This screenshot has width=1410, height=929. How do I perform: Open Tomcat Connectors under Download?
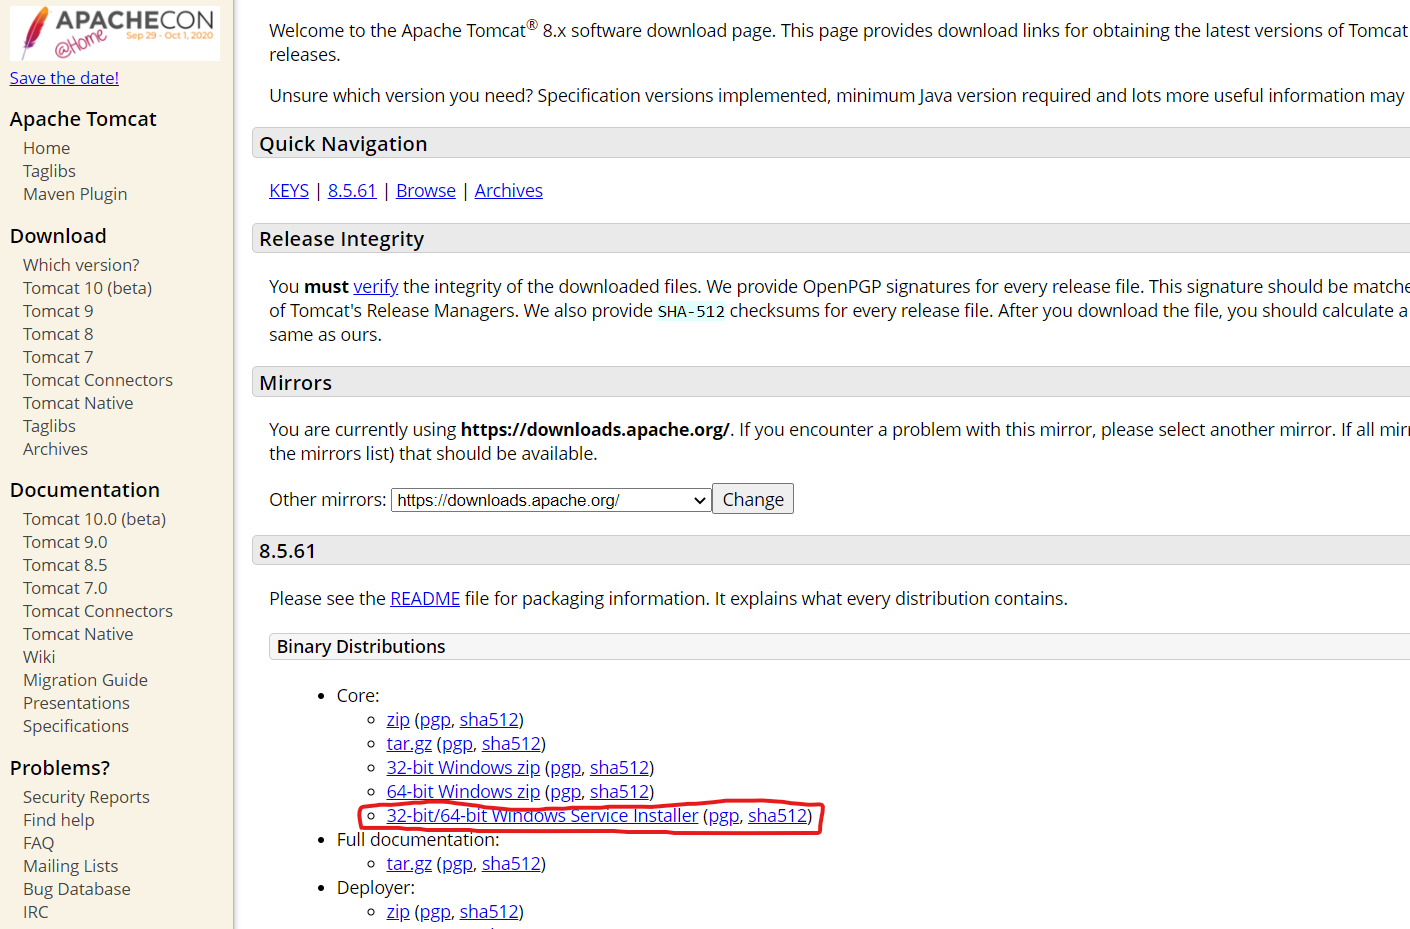tap(98, 380)
